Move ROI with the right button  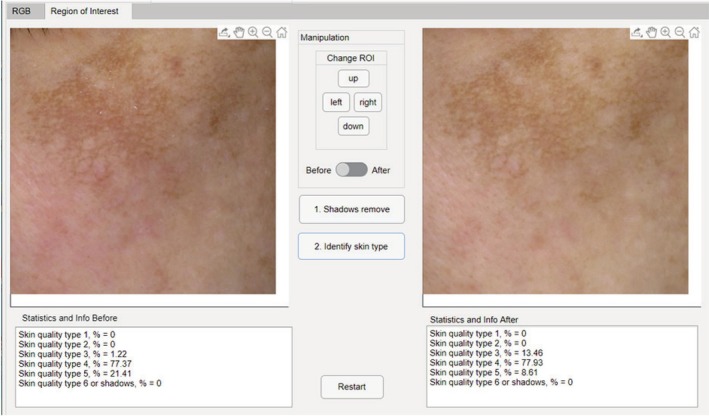coord(368,102)
